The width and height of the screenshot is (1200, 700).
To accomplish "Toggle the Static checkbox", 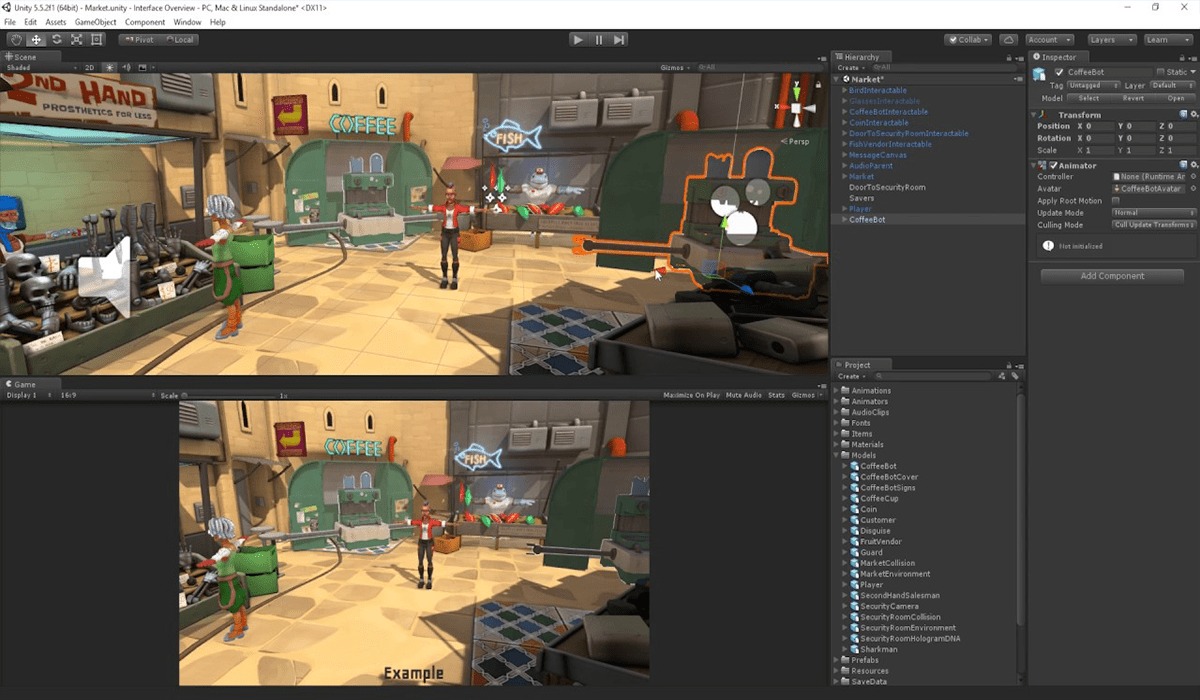I will click(1160, 72).
